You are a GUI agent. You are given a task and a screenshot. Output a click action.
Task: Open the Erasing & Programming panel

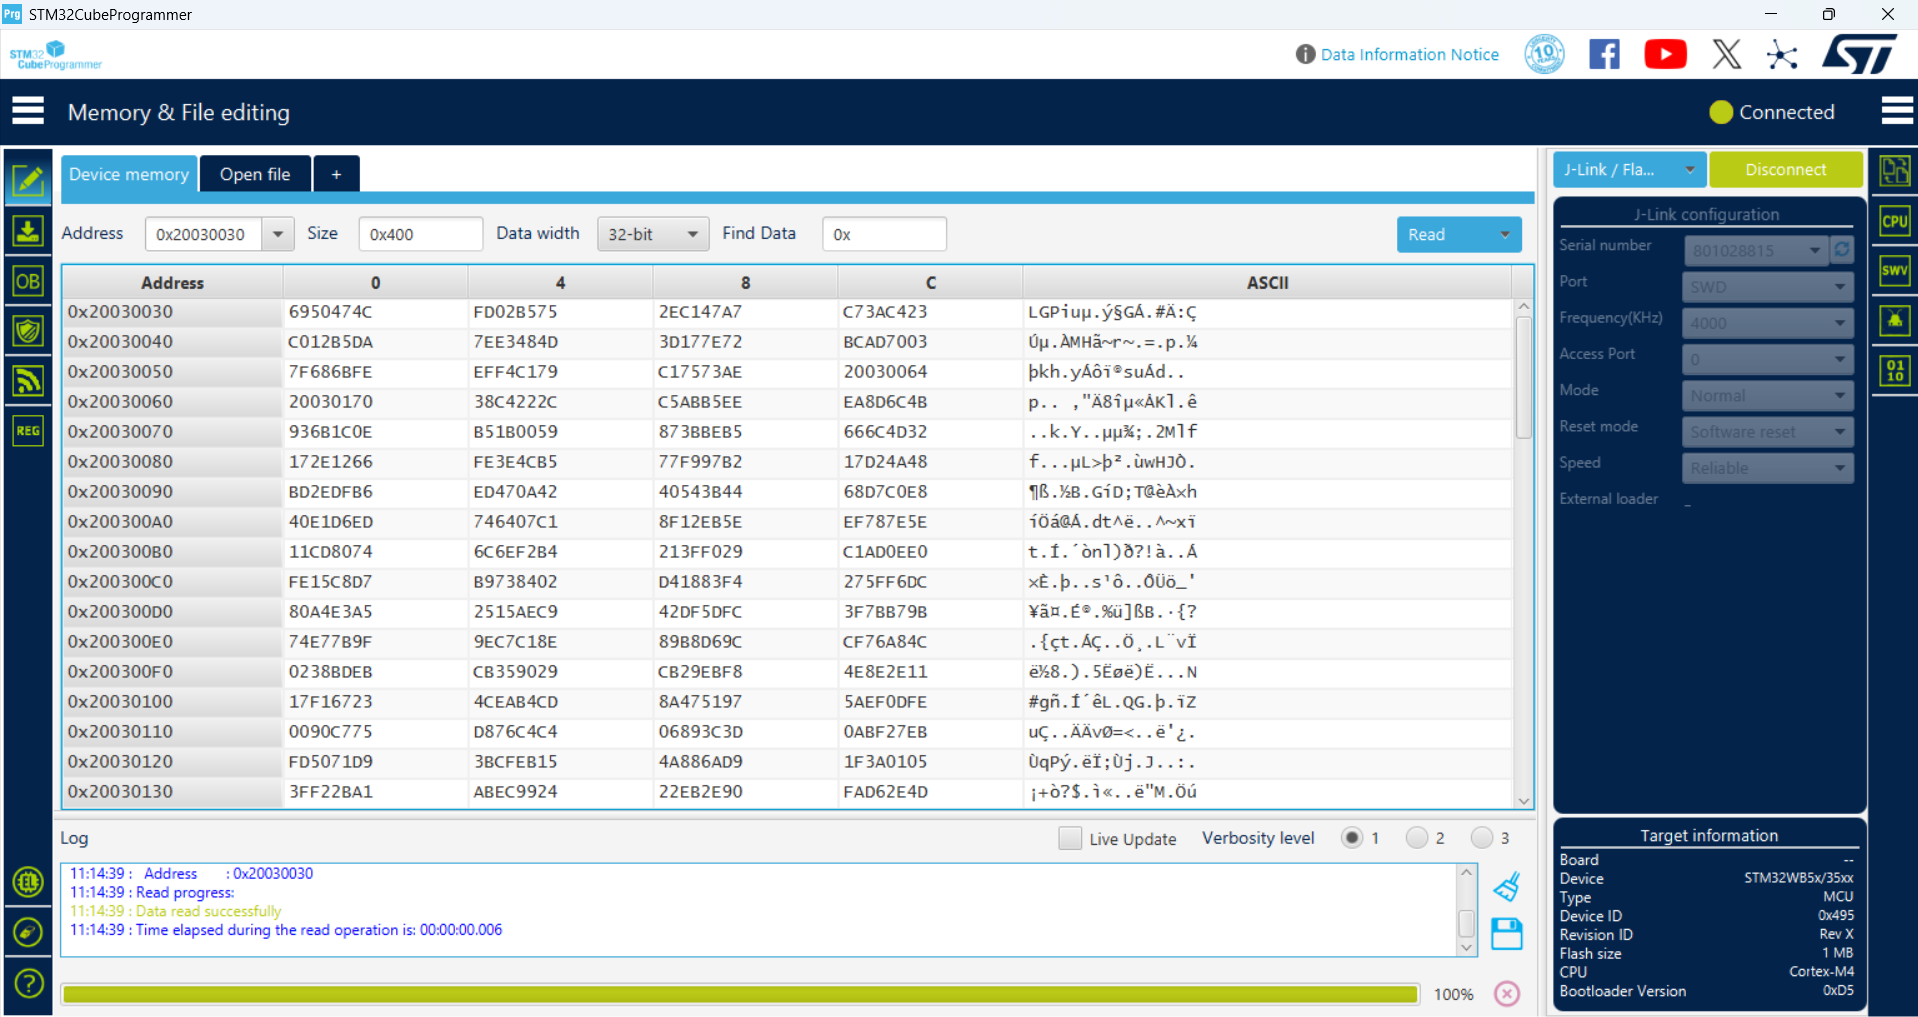click(28, 231)
